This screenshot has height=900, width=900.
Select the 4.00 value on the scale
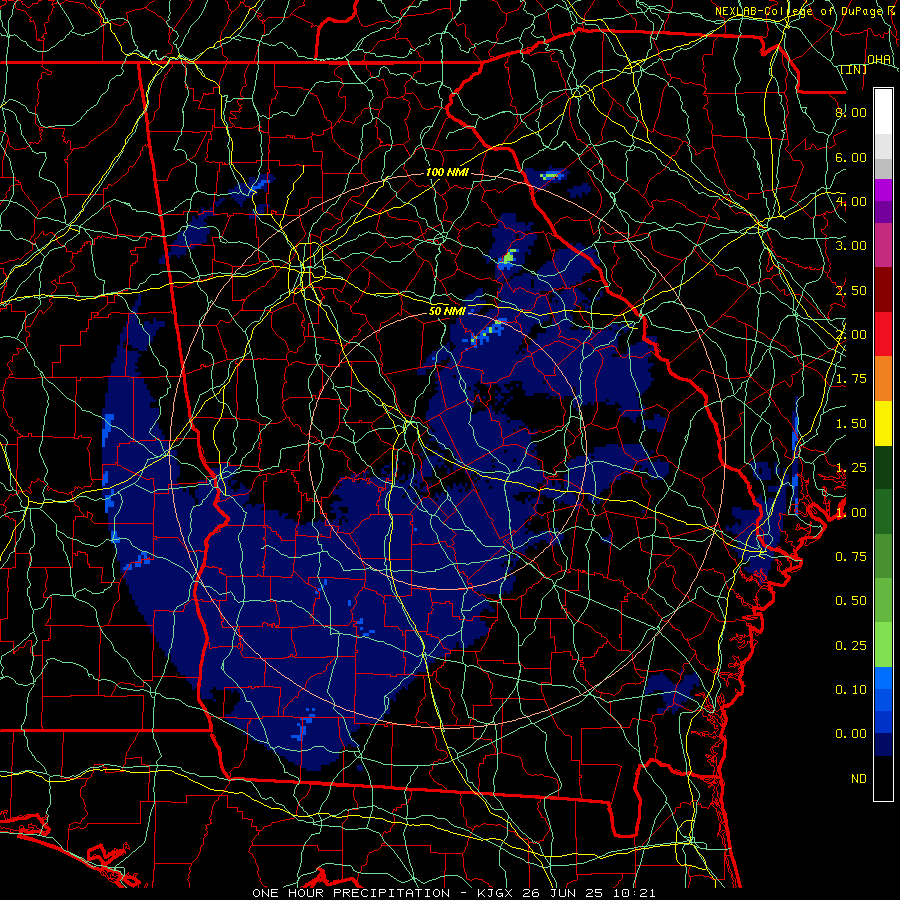851,201
